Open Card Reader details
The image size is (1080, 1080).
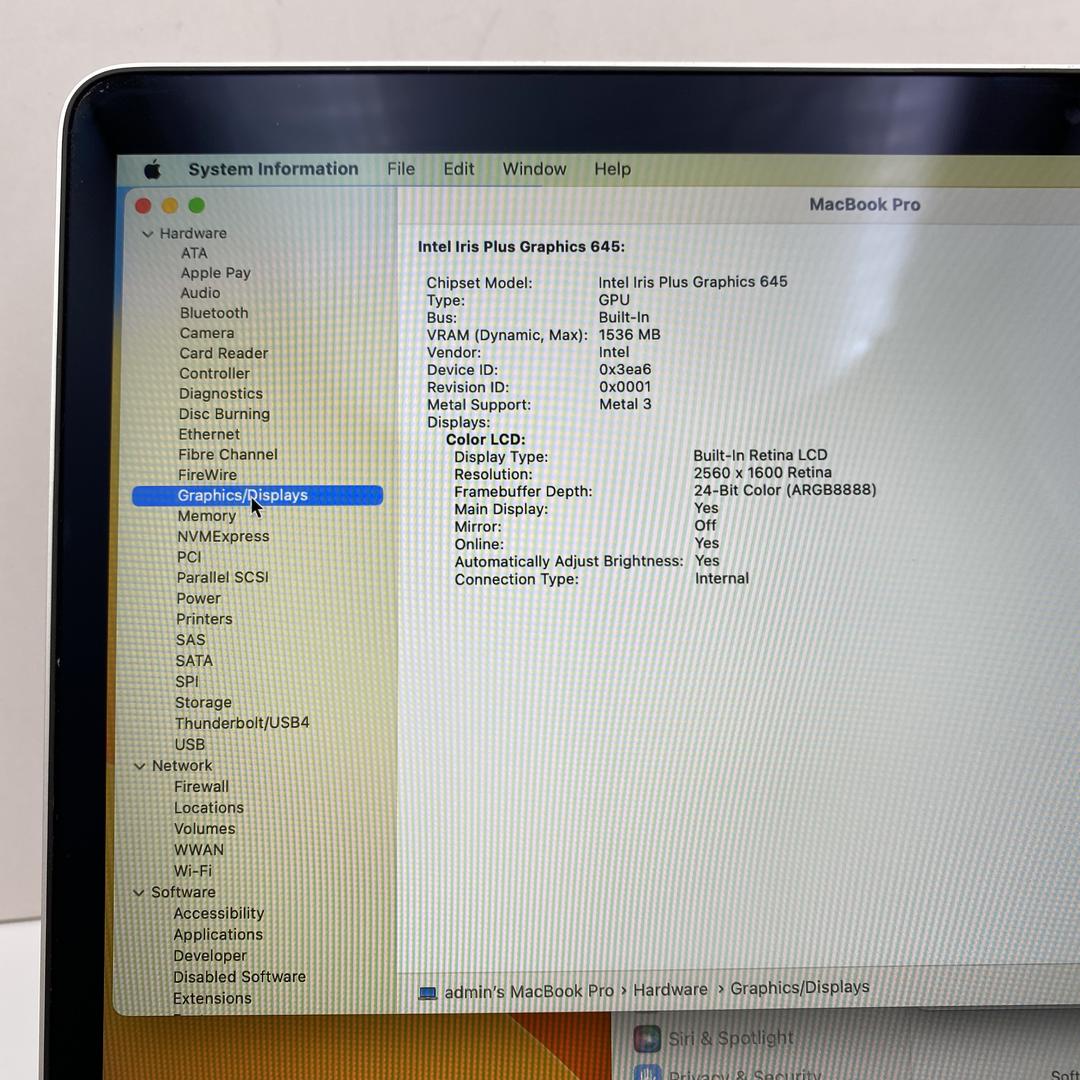pyautogui.click(x=224, y=353)
